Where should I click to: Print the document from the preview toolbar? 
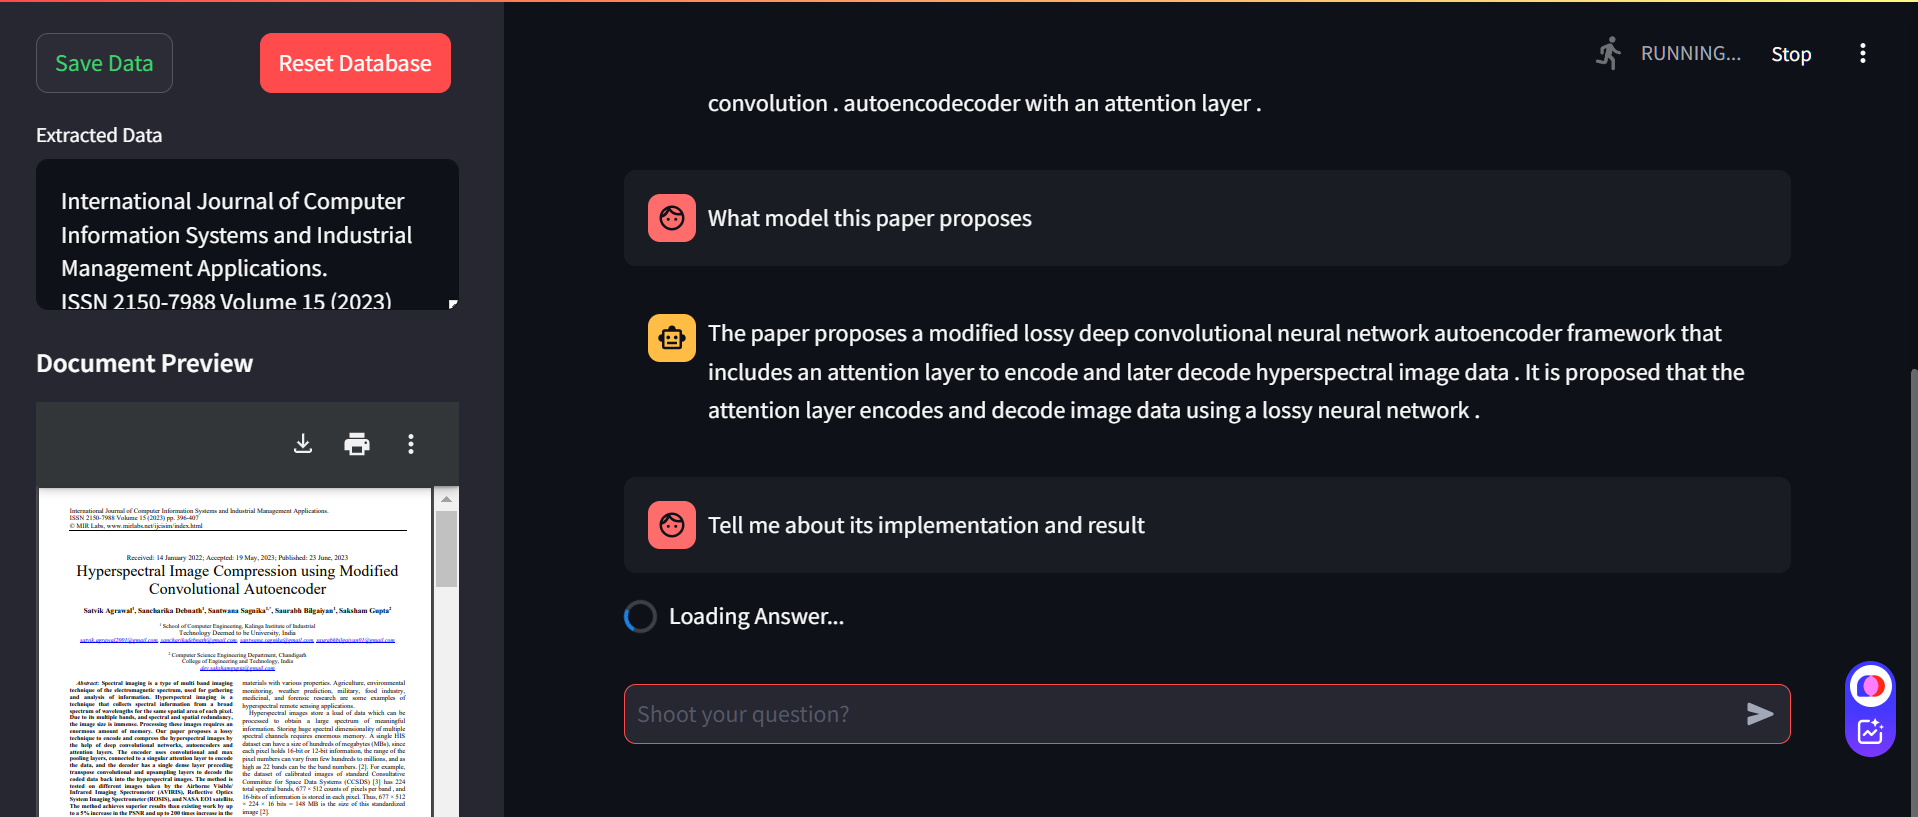pos(357,444)
